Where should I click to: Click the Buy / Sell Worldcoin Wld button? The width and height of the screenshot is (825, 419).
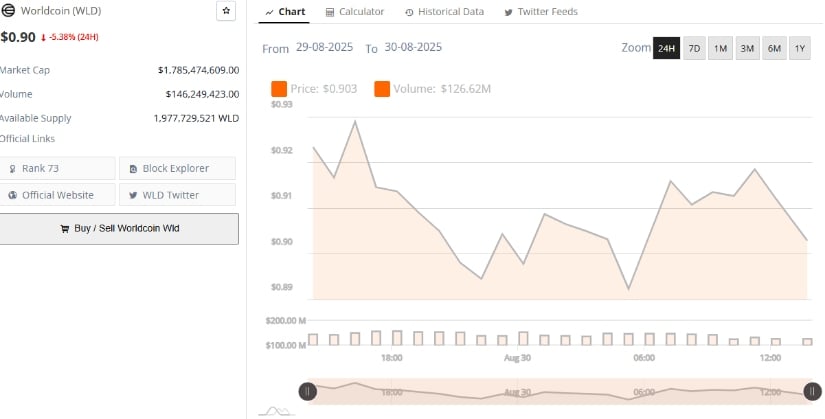click(x=119, y=228)
